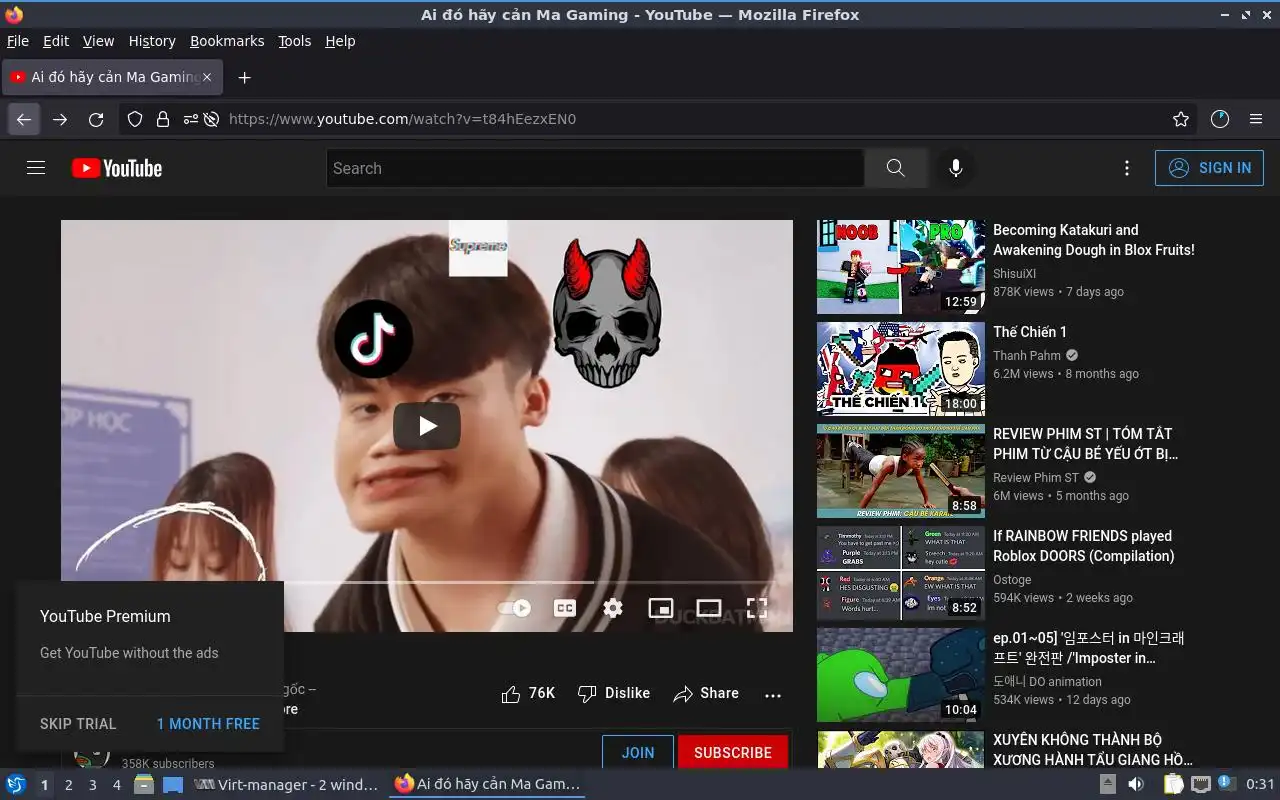Open the View menu
Viewport: 1280px width, 800px height.
coord(98,41)
